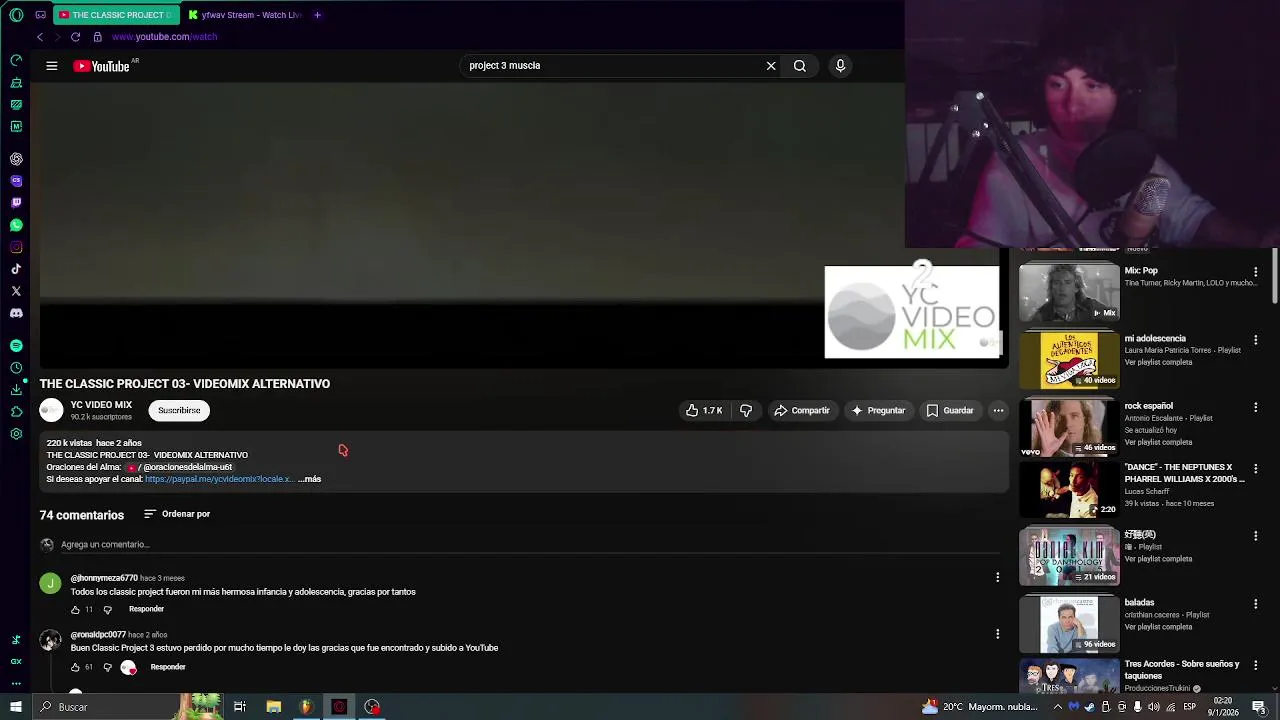The image size is (1280, 720).
Task: Open options menu for @ronaldpc0077 comment
Action: click(997, 634)
